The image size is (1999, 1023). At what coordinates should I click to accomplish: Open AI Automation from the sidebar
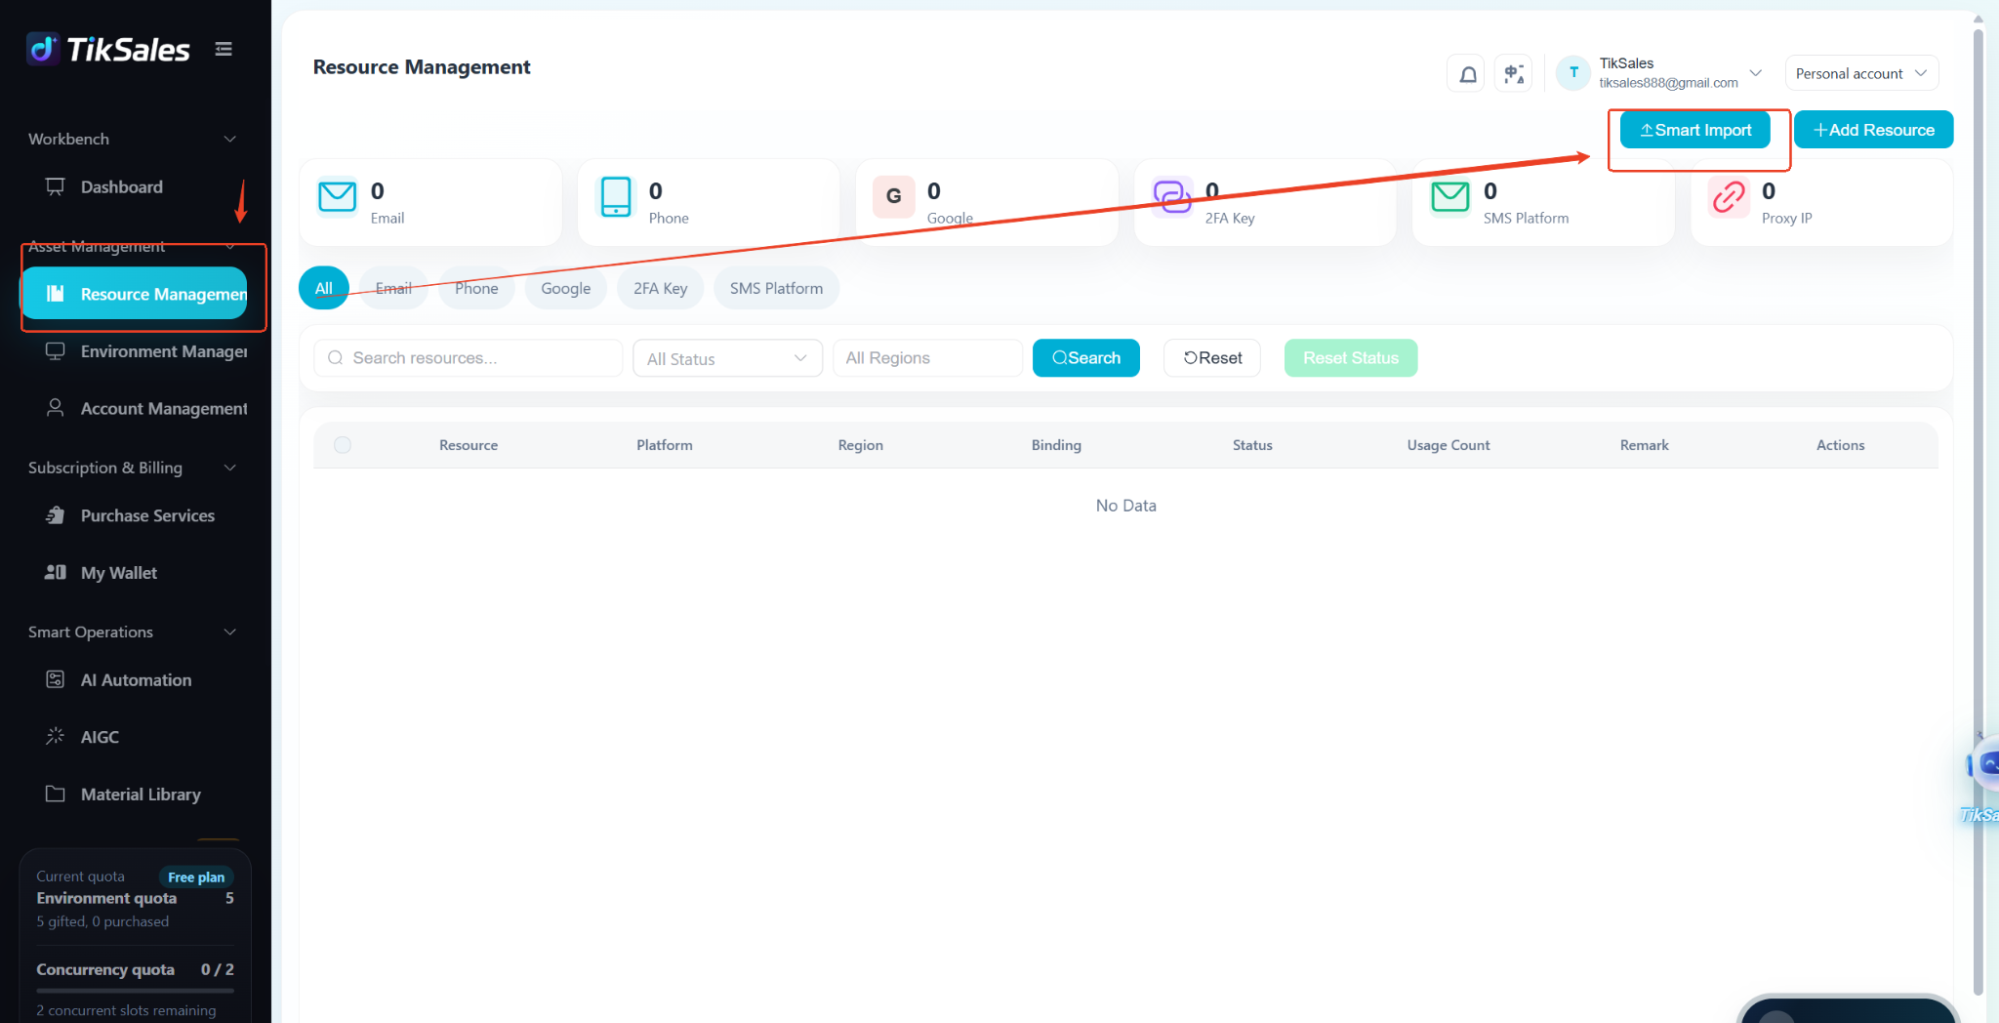click(x=136, y=680)
